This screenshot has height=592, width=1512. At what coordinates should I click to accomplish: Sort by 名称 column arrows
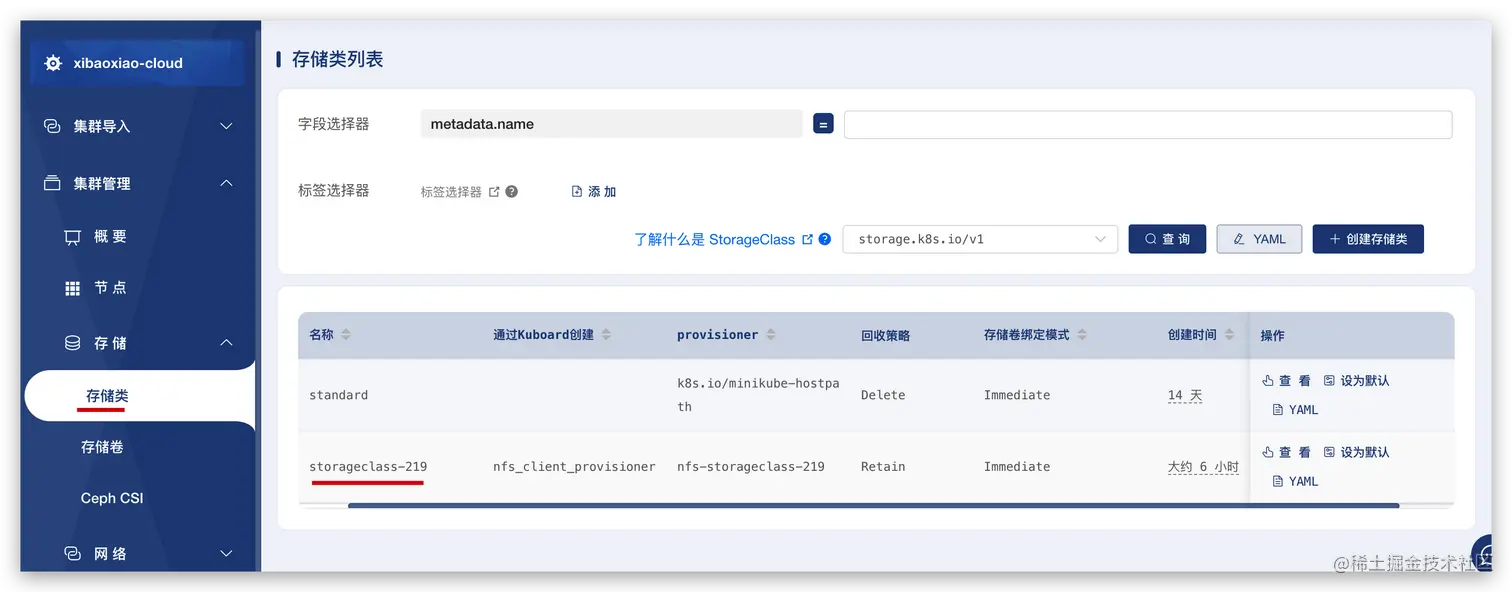346,335
